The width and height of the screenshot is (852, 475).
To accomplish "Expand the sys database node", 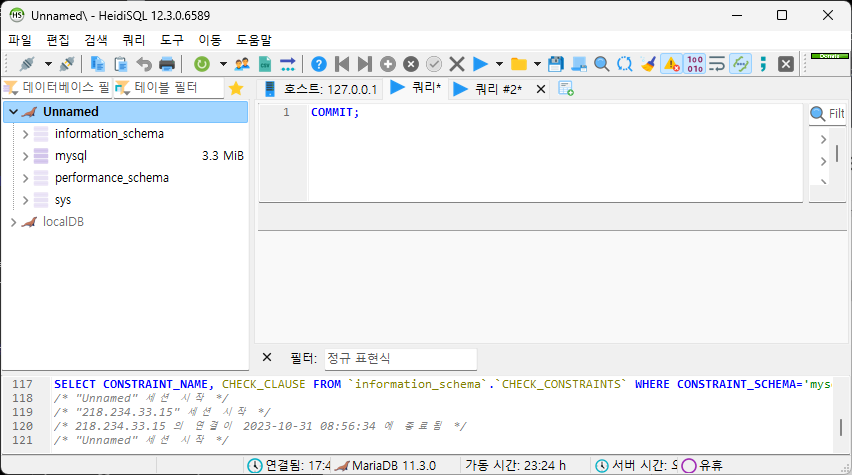I will [25, 200].
